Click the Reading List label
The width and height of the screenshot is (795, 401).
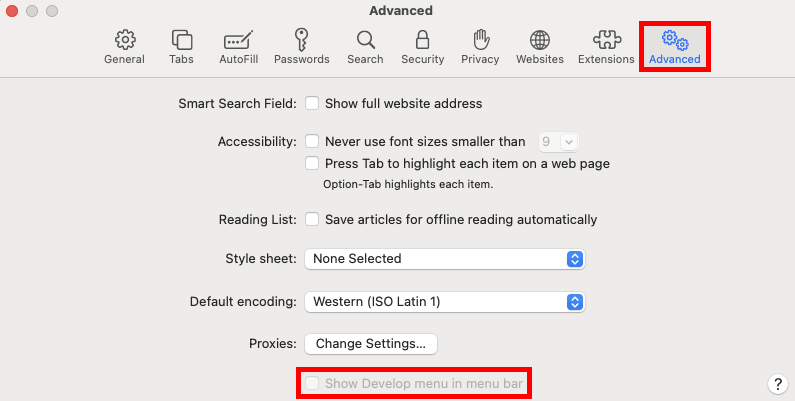[x=258, y=220]
